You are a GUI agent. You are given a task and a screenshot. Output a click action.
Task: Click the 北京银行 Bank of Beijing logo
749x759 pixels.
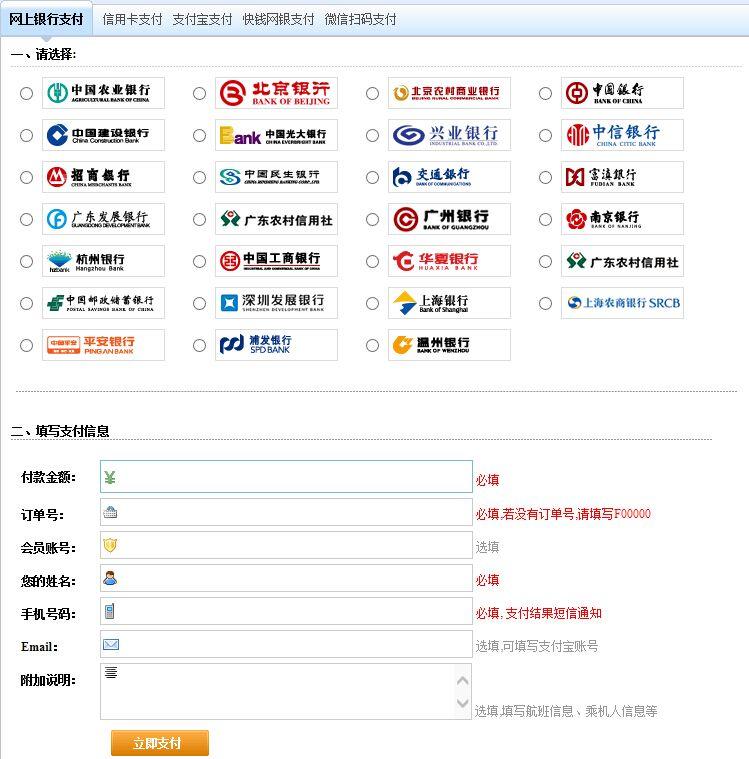pyautogui.click(x=276, y=93)
